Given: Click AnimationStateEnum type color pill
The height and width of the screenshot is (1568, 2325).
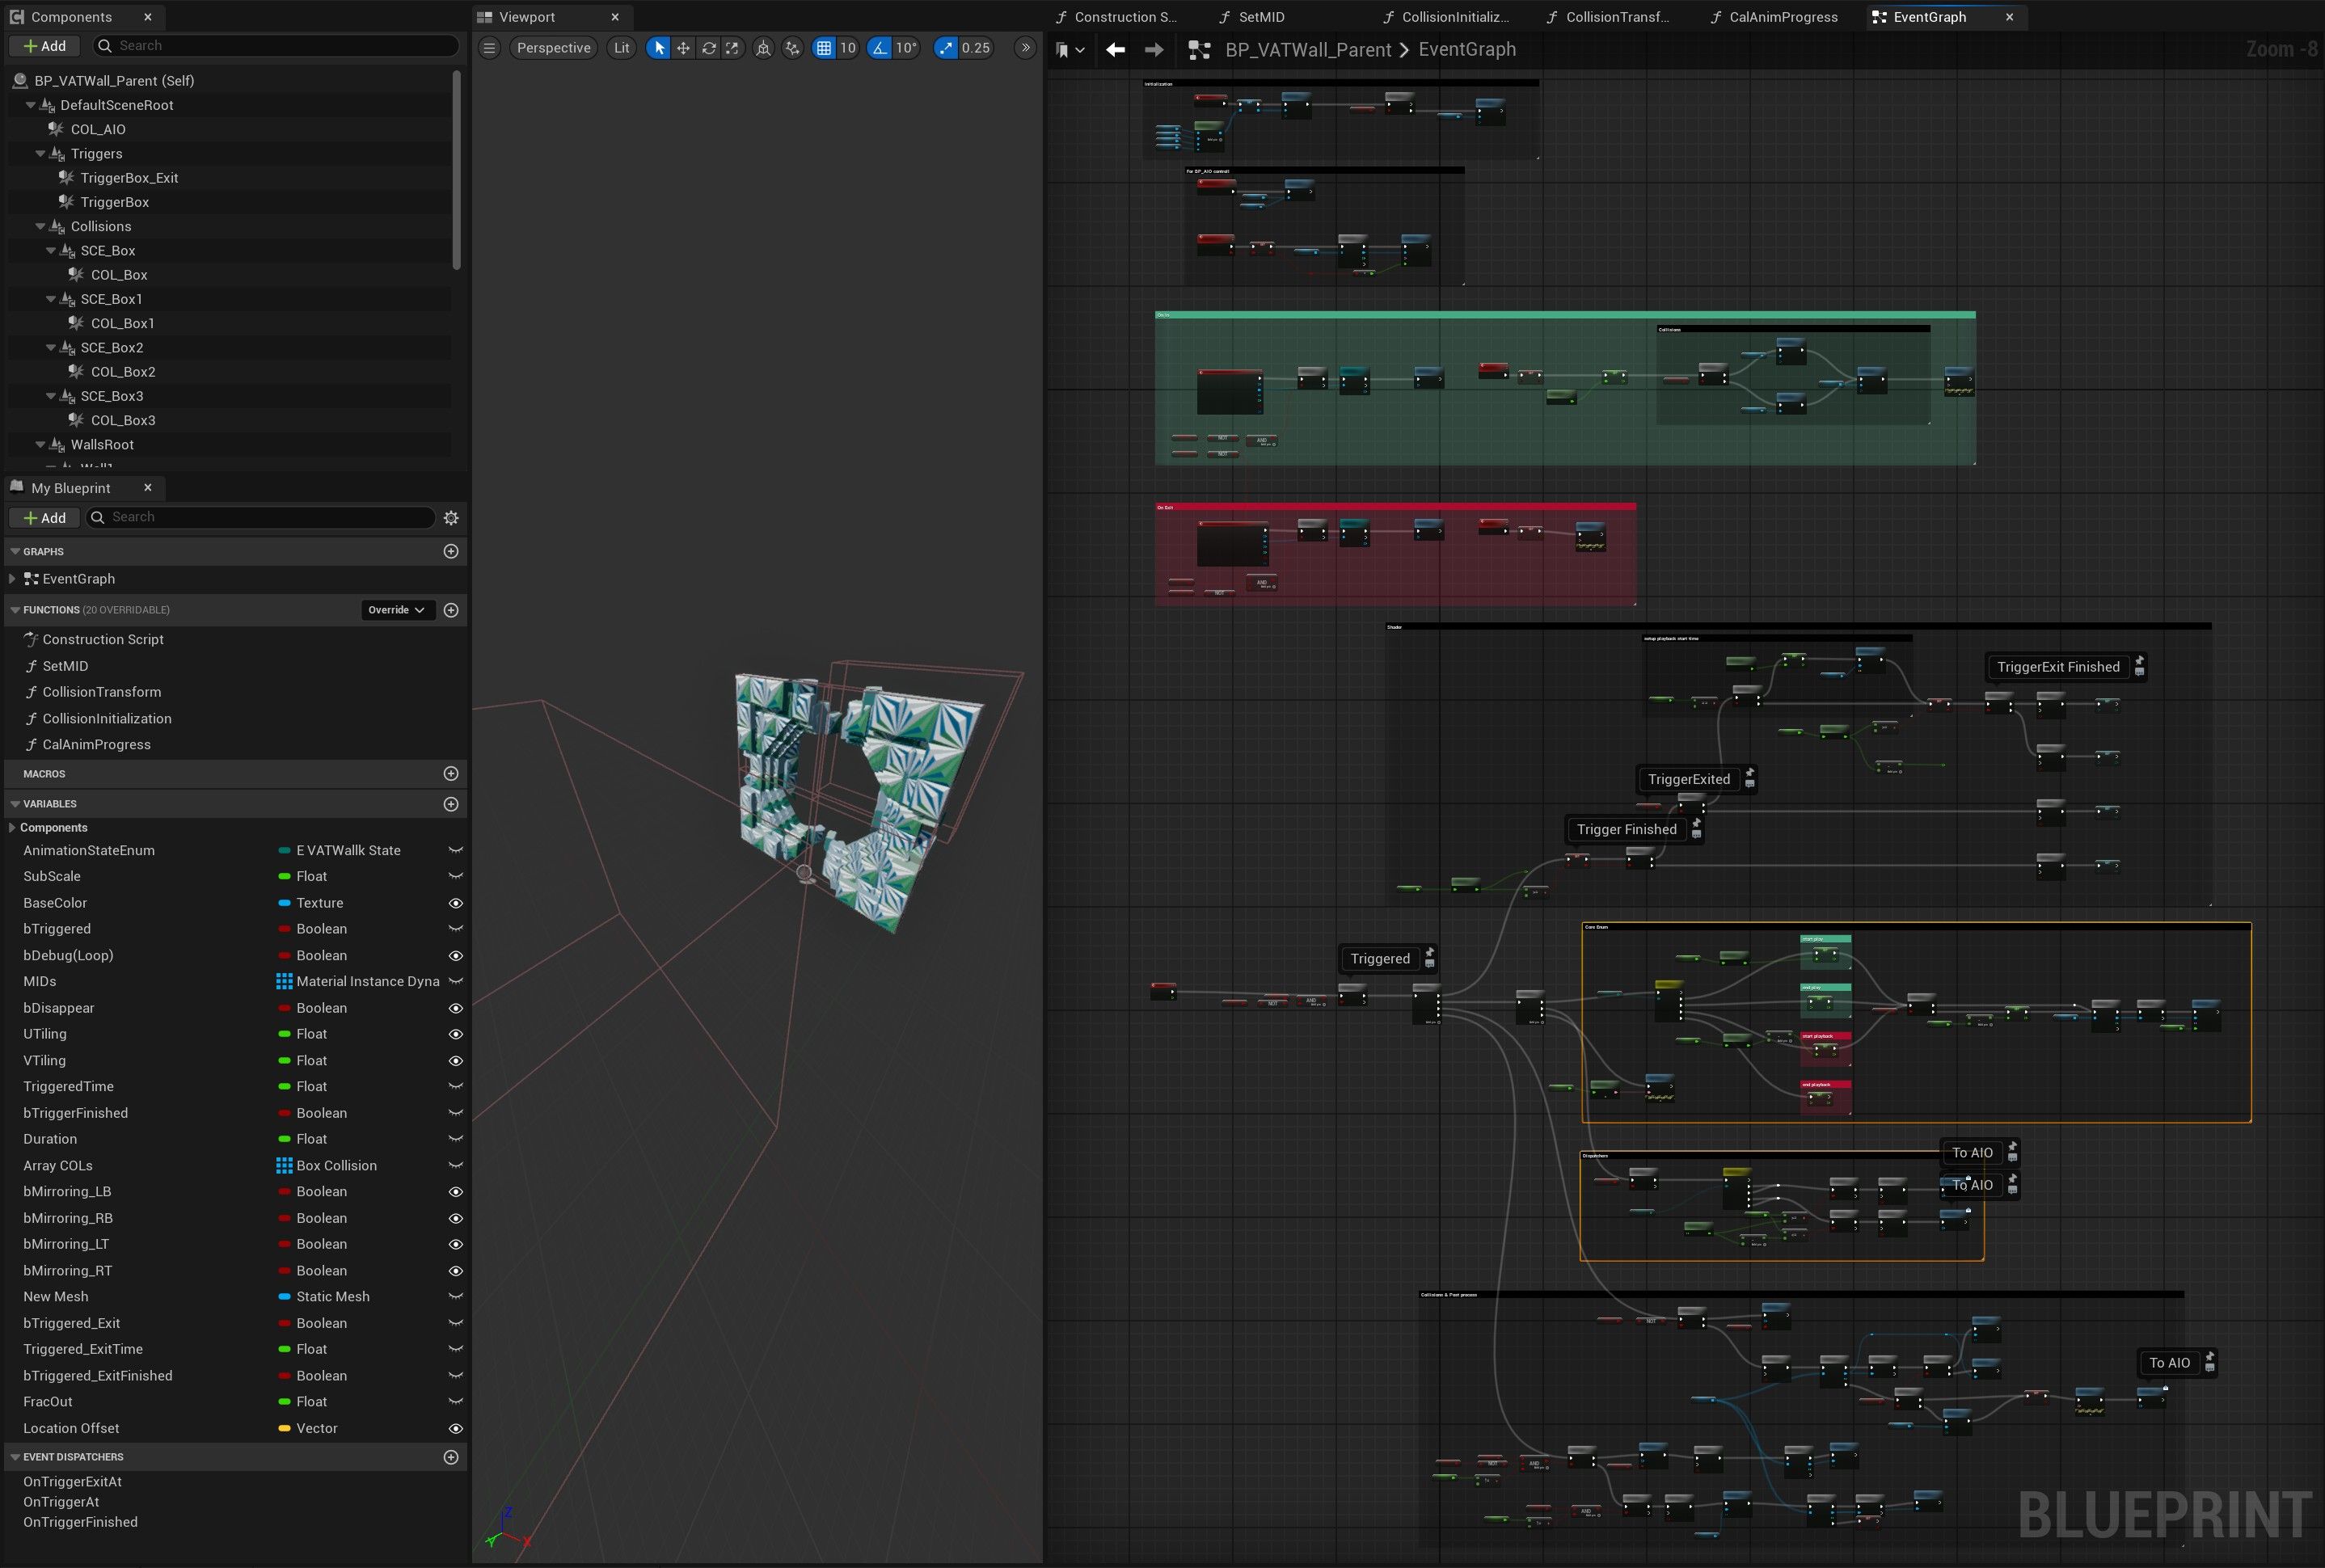Looking at the screenshot, I should click(x=285, y=851).
